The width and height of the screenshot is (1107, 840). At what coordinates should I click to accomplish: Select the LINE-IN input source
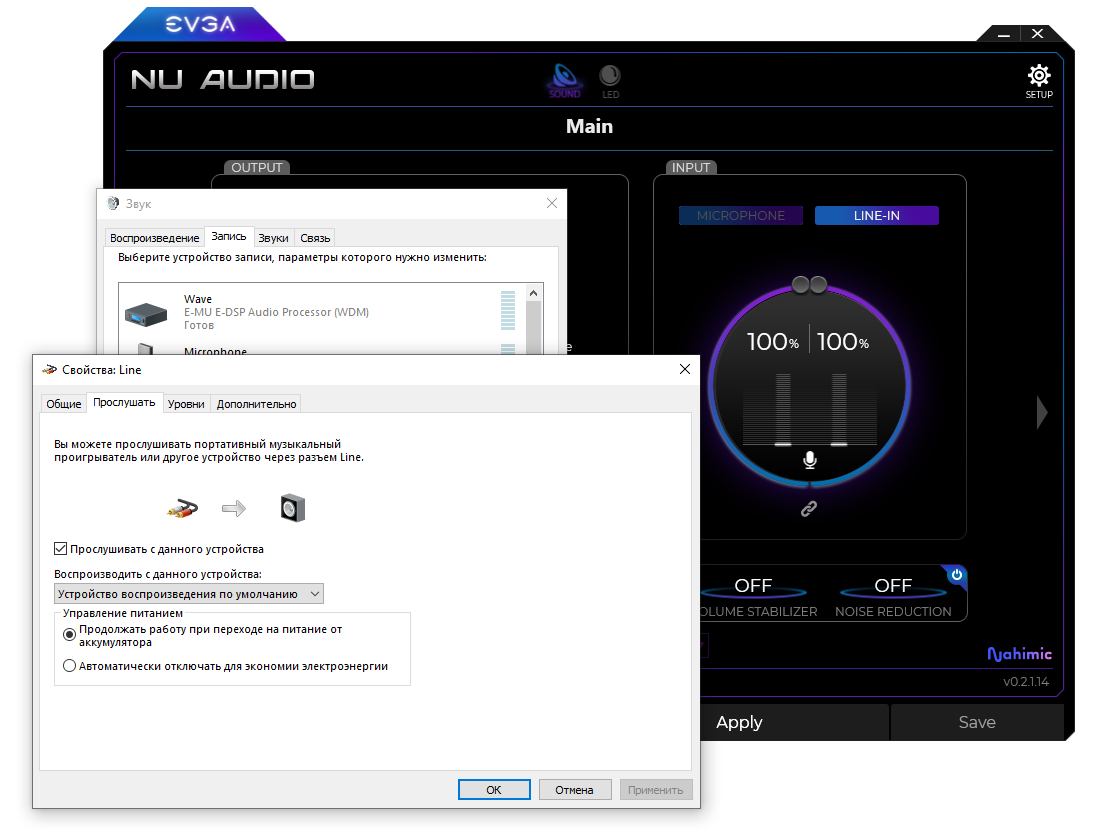click(x=877, y=215)
